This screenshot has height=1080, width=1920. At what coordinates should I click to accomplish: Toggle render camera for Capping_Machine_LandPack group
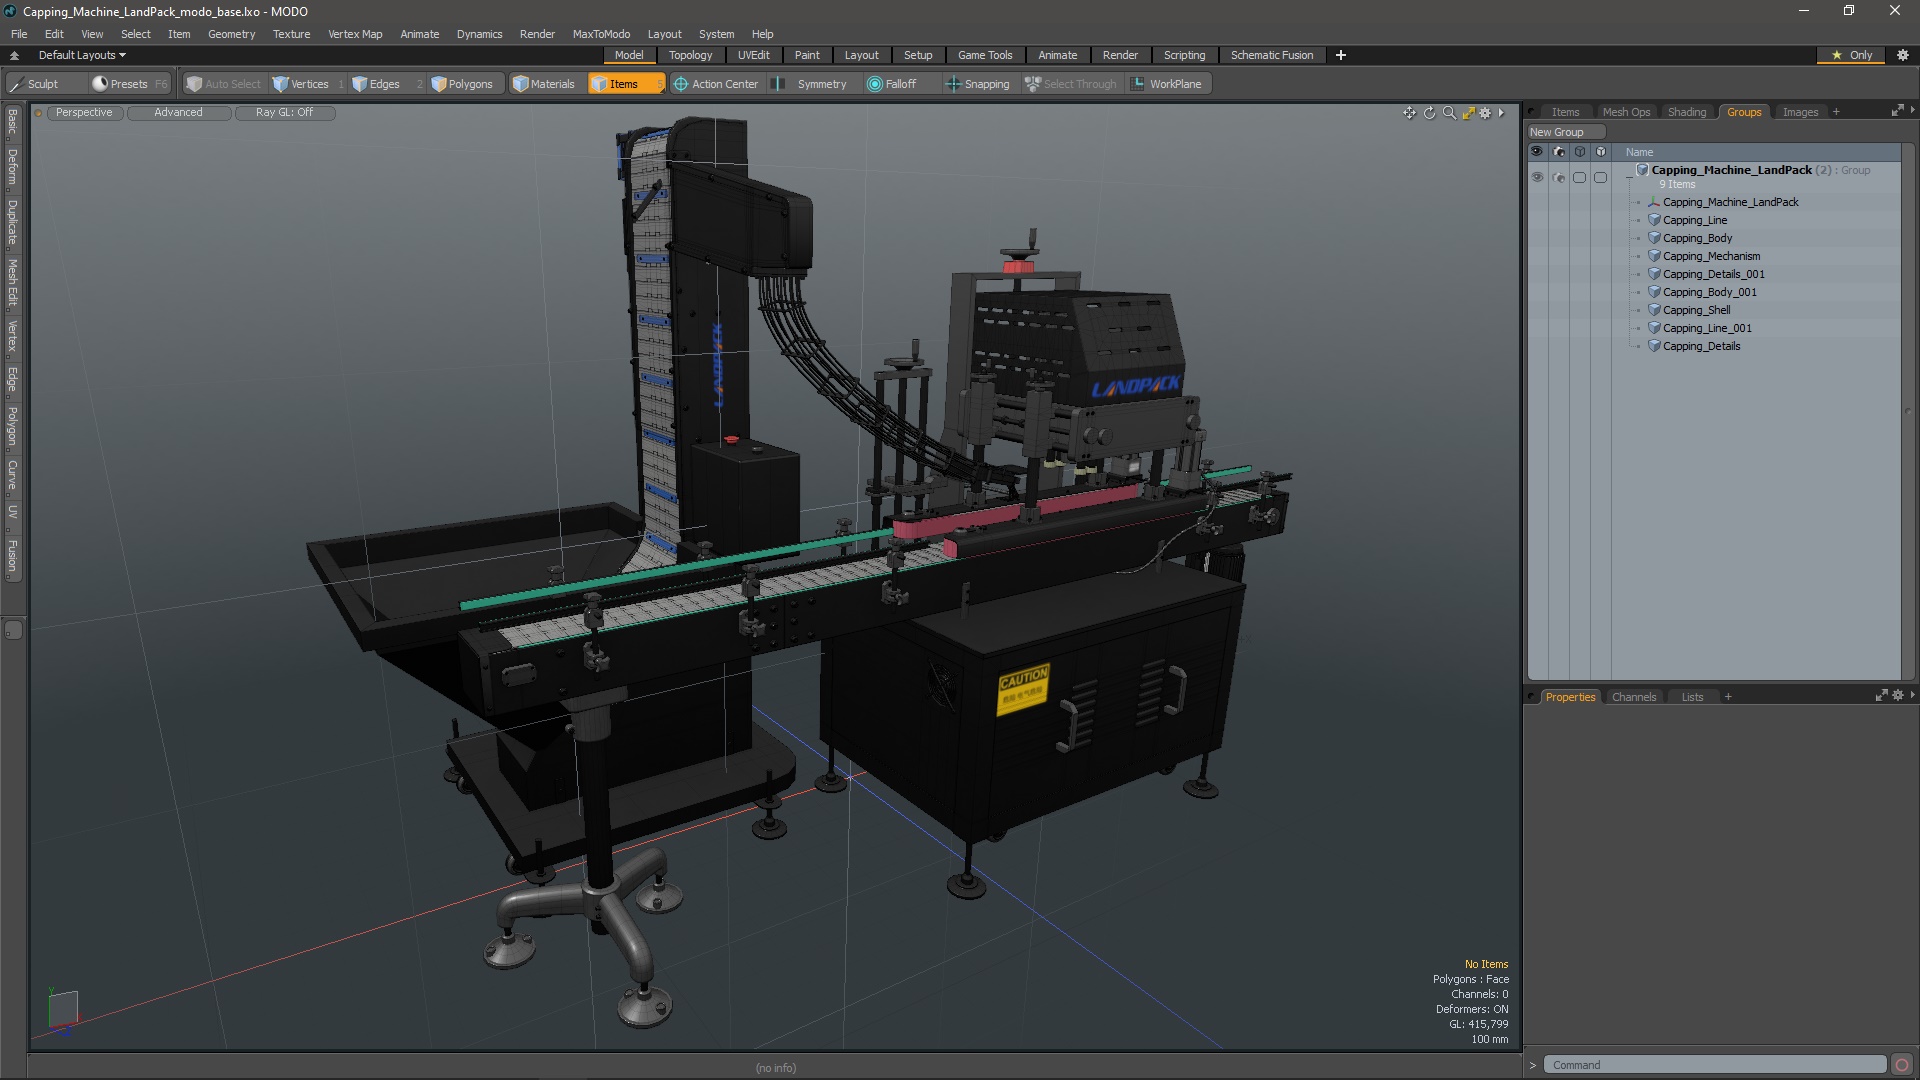tap(1558, 177)
